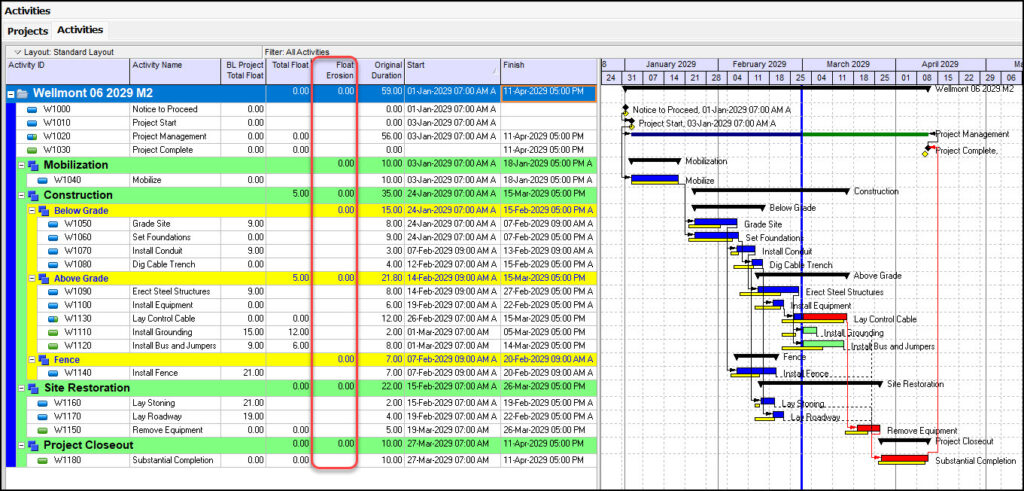Sort by the Start column header
This screenshot has height=491, width=1024.
tap(453, 71)
